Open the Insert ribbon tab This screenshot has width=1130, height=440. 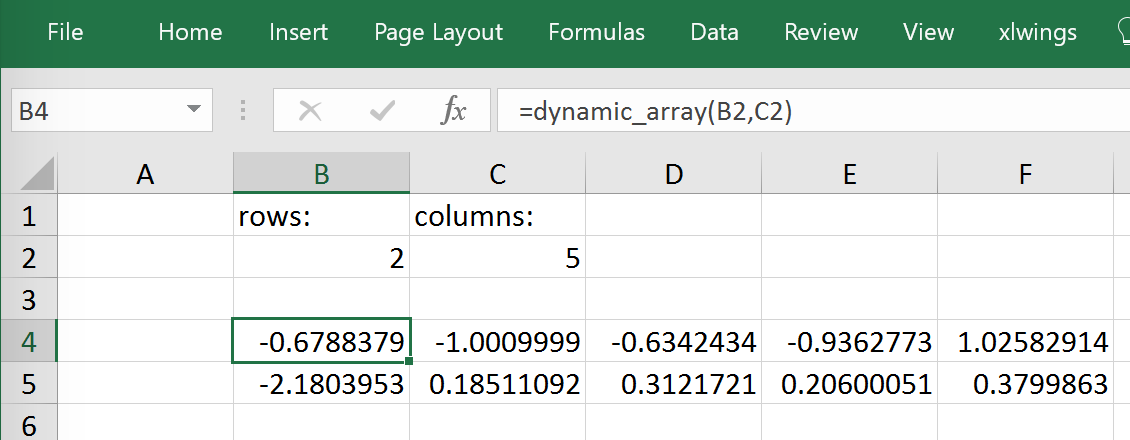pyautogui.click(x=298, y=32)
